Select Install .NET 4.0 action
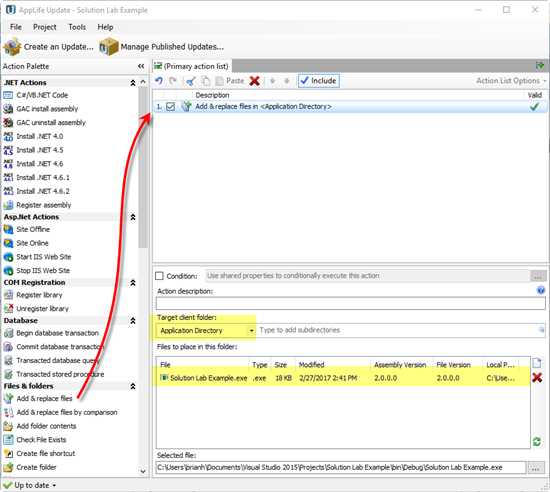 tap(33, 136)
